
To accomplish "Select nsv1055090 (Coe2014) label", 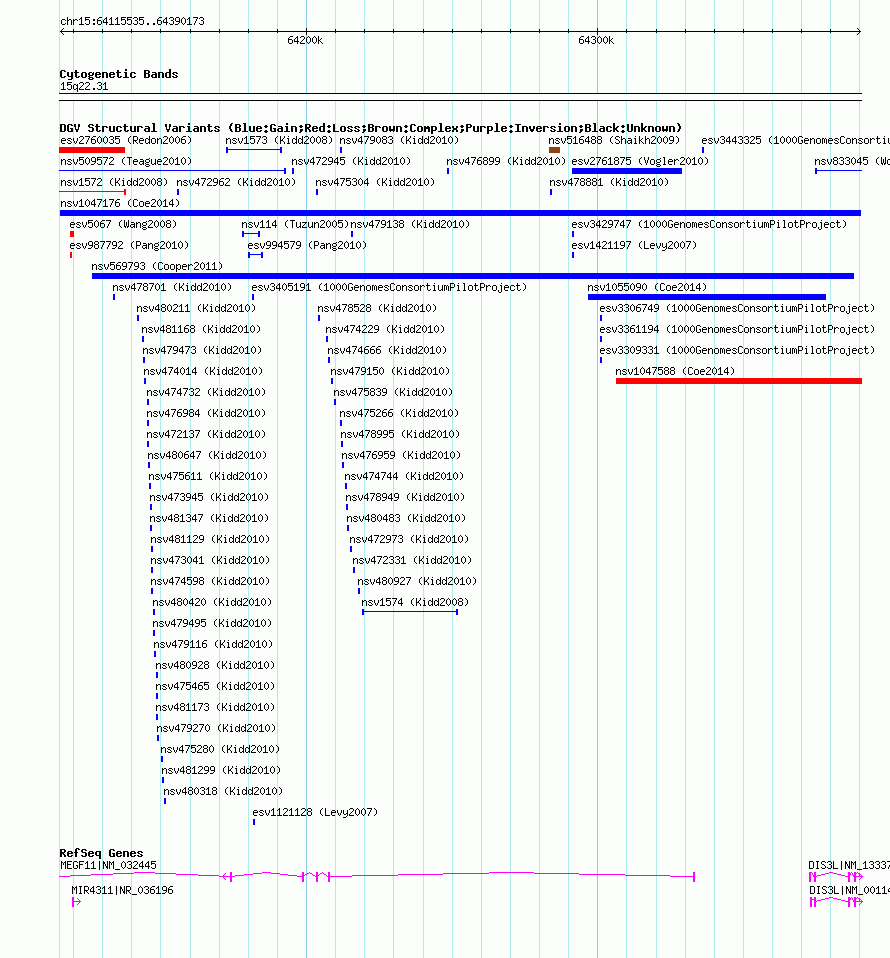I will point(647,287).
